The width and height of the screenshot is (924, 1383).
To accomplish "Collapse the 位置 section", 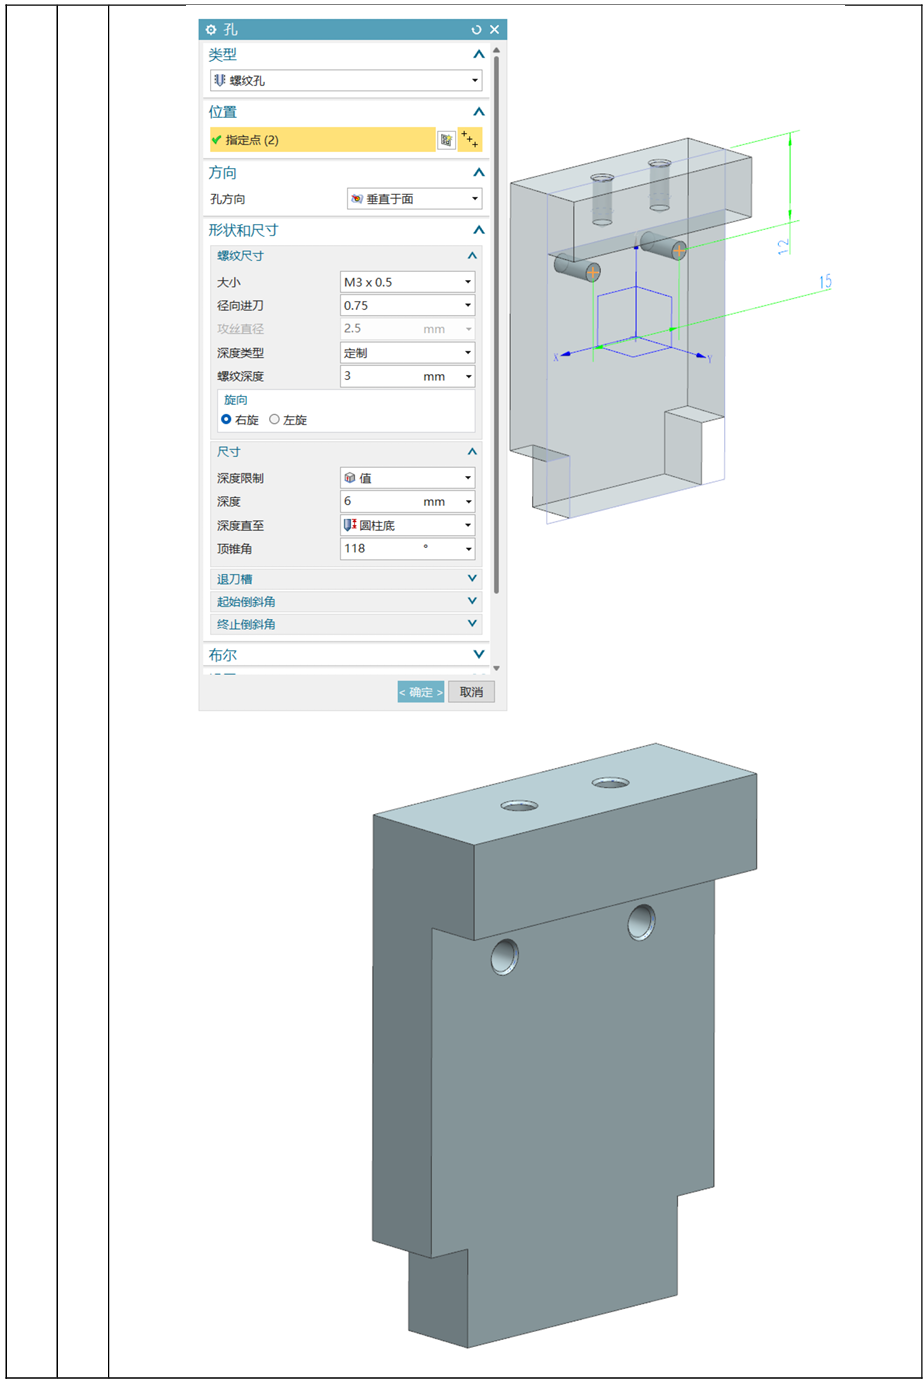I will pyautogui.click(x=478, y=111).
